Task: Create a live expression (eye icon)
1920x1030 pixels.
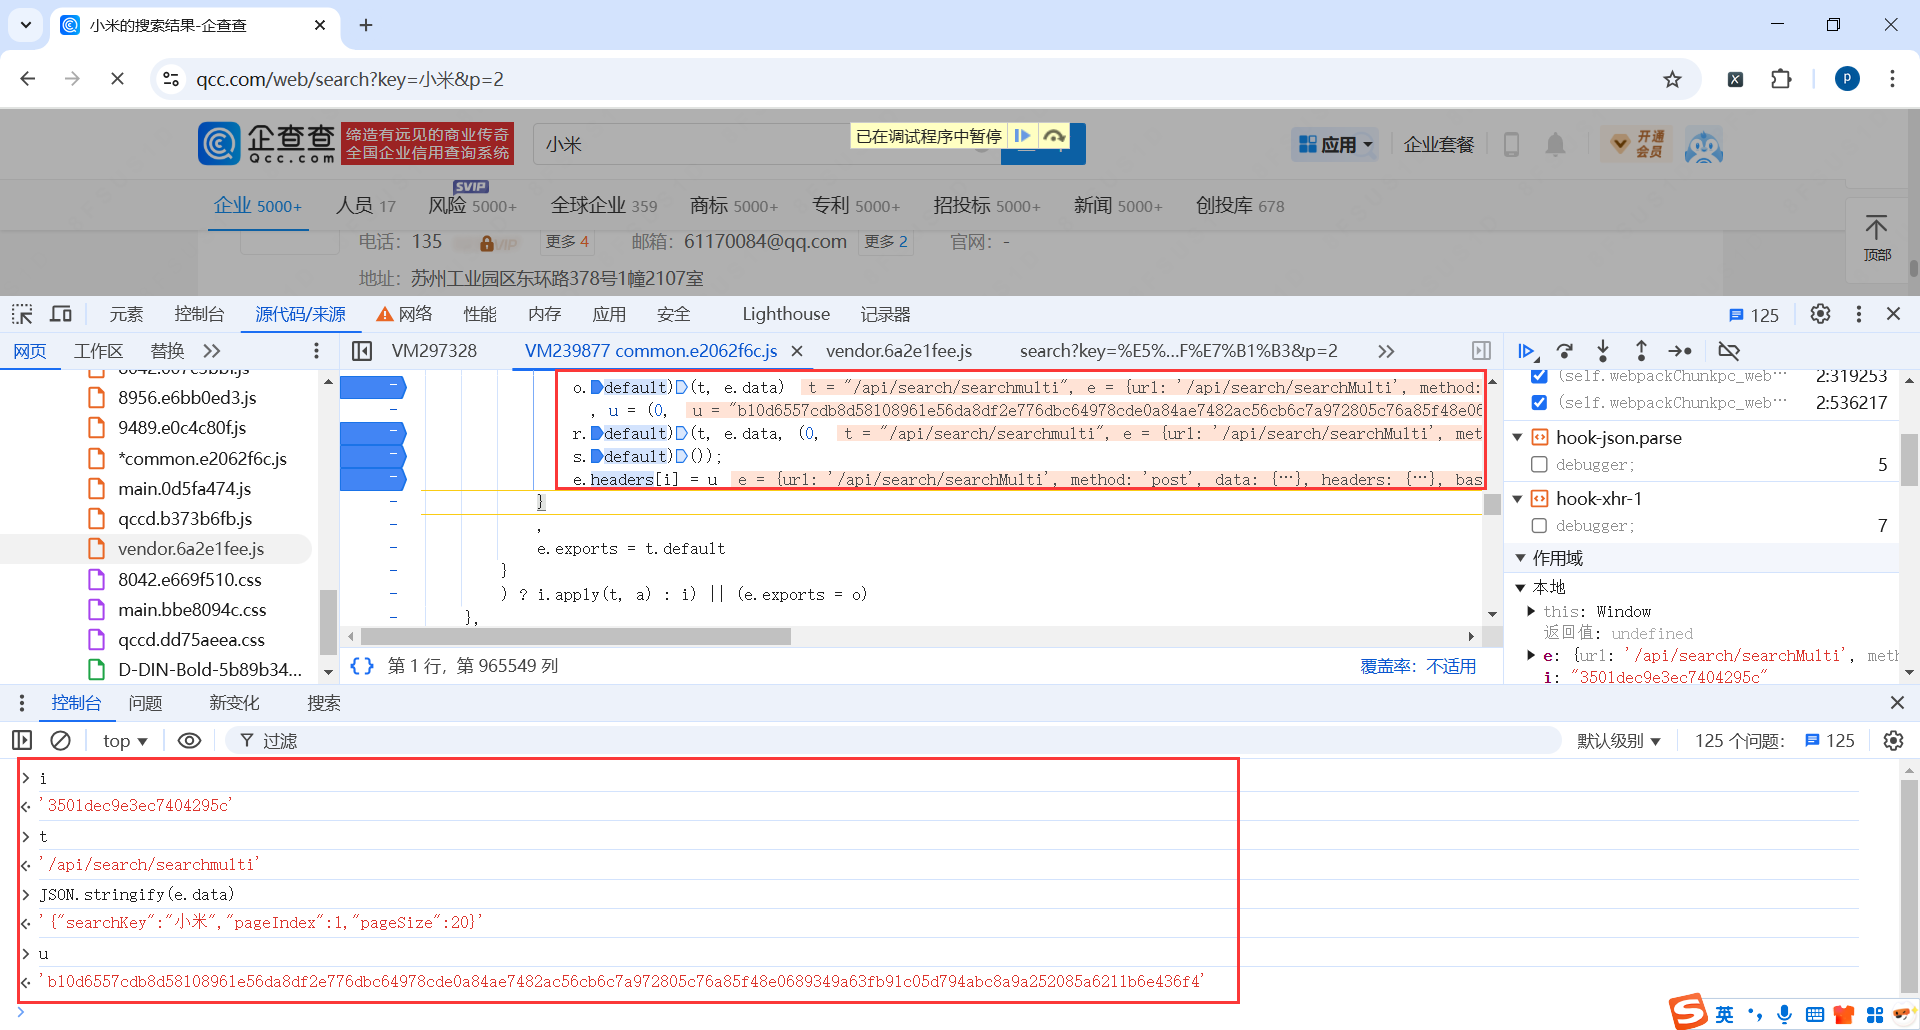Action: (x=189, y=741)
